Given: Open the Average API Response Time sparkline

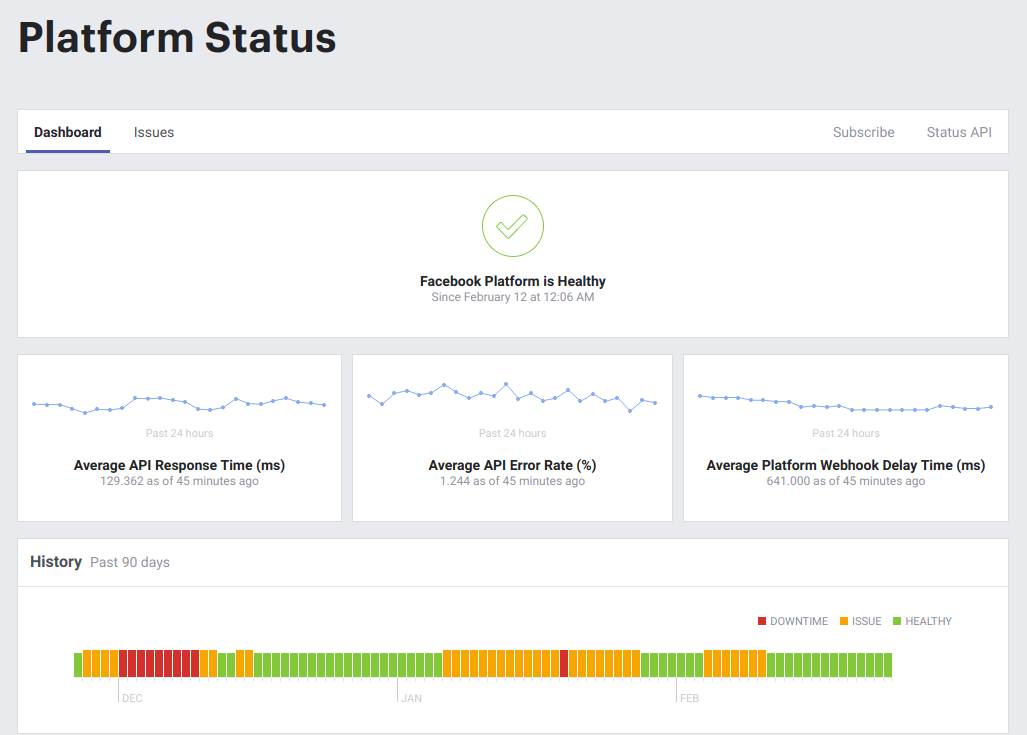Looking at the screenshot, I should (x=179, y=403).
